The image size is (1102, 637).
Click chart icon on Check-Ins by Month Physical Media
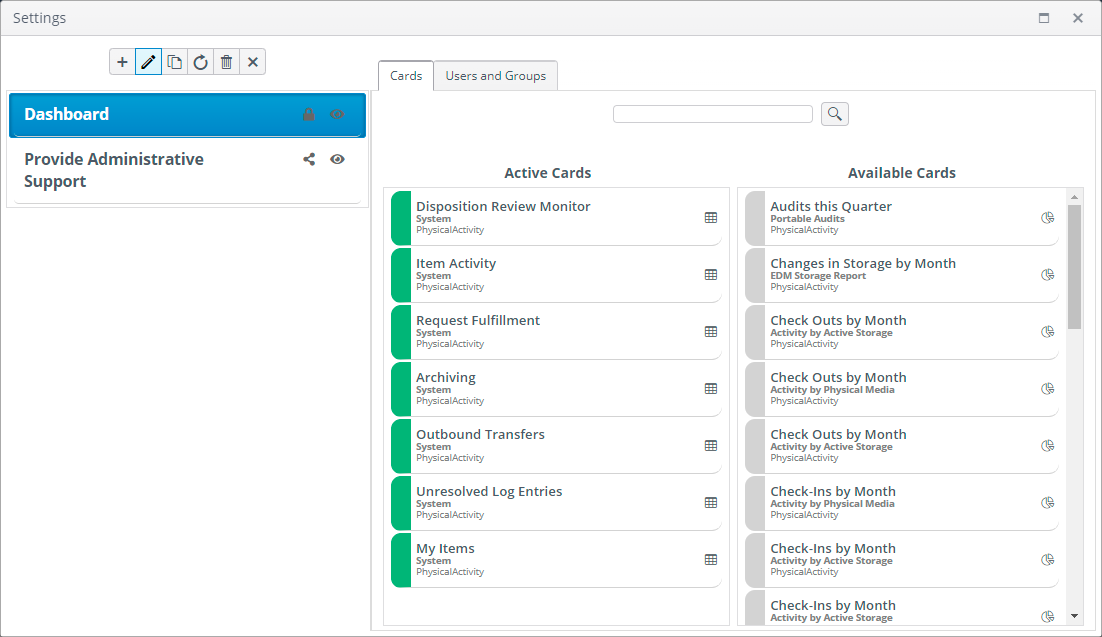click(x=1048, y=503)
